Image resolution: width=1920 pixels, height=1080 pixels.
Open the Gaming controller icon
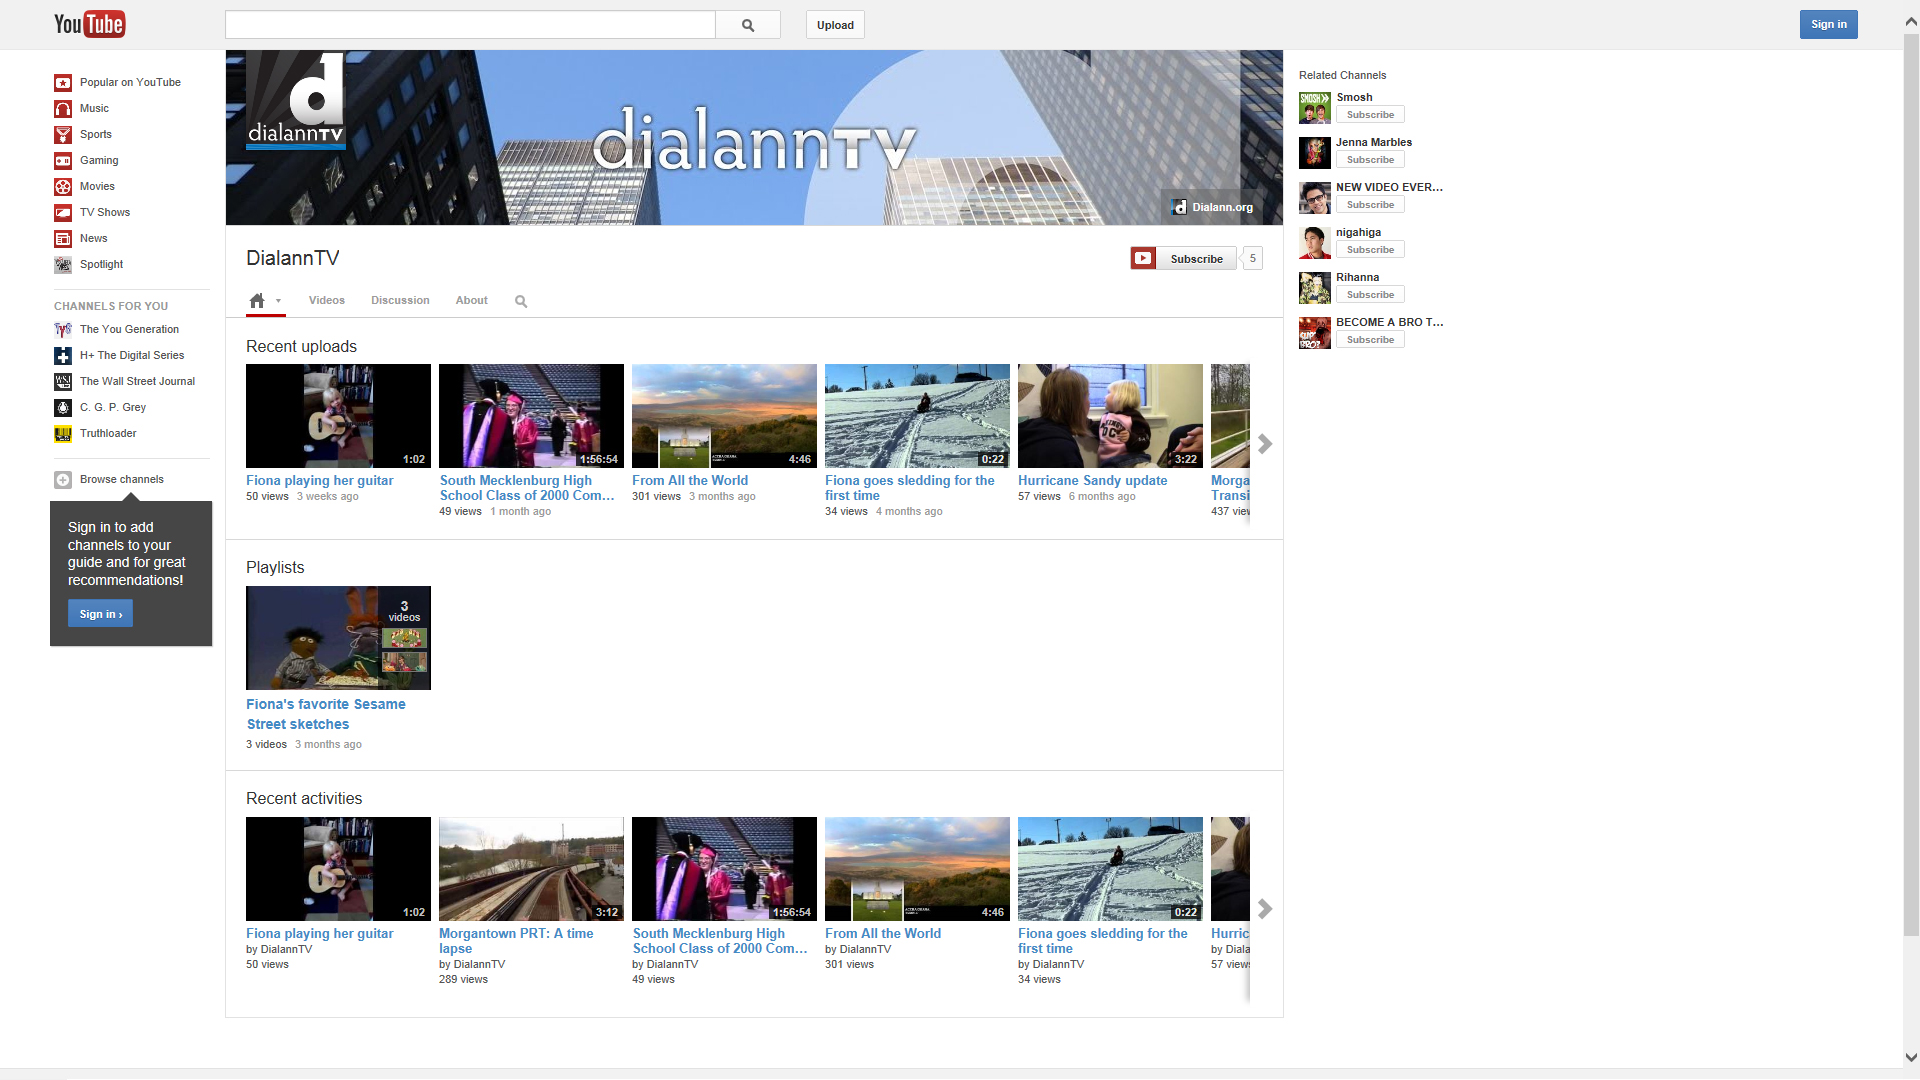63,160
